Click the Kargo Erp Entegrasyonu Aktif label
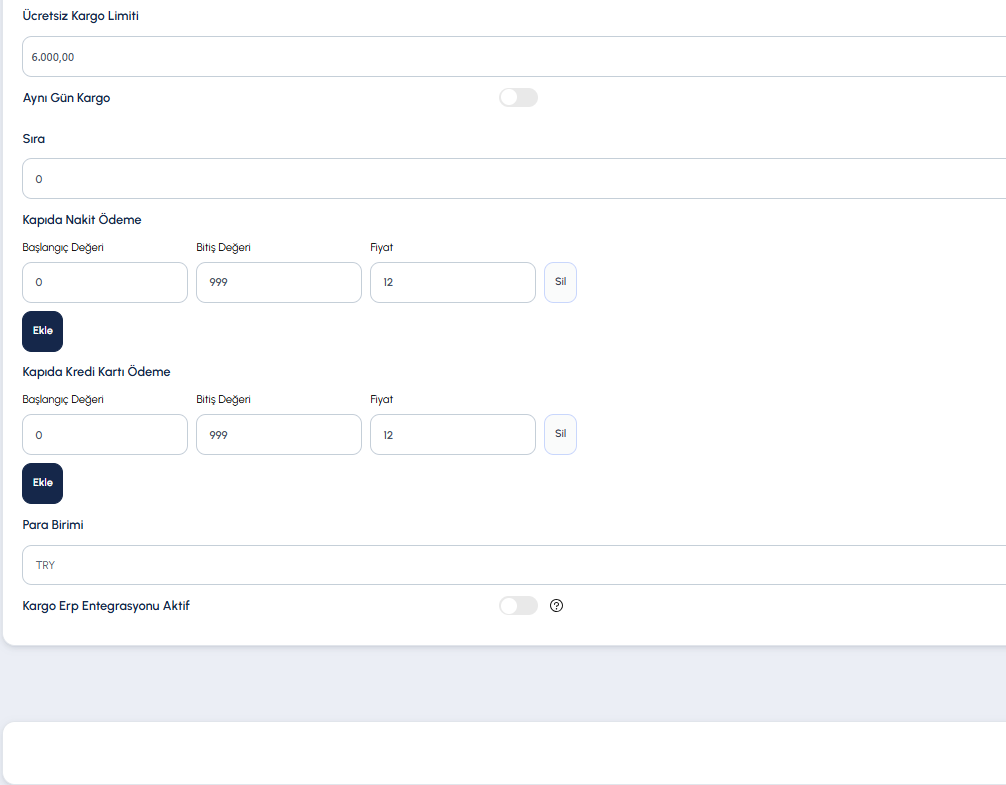1006x785 pixels. click(x=106, y=606)
